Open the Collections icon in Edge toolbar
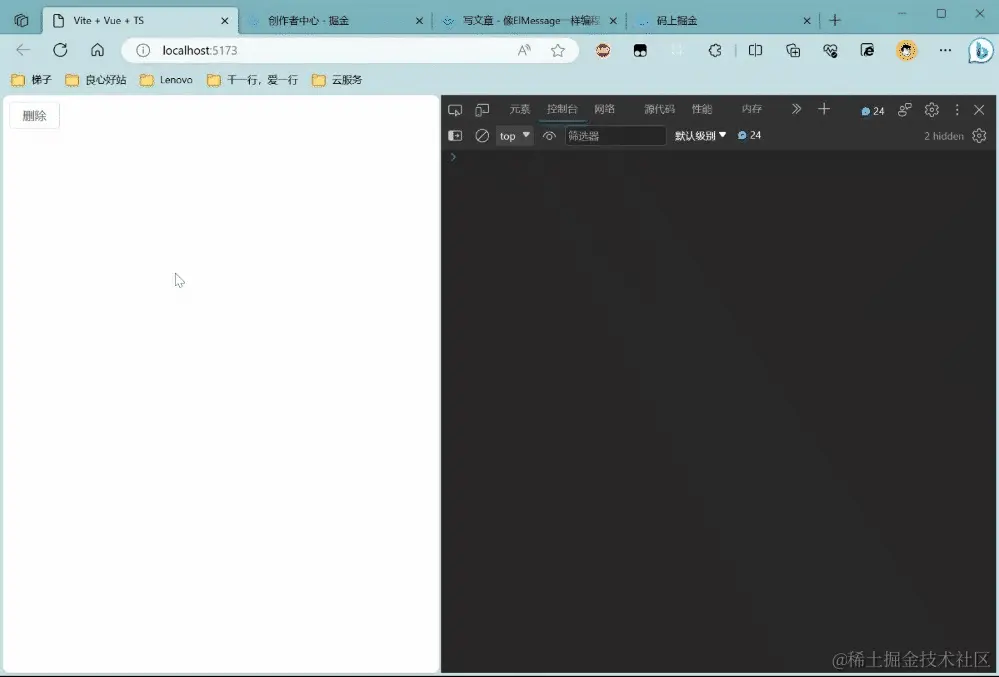The width and height of the screenshot is (999, 677). point(792,50)
